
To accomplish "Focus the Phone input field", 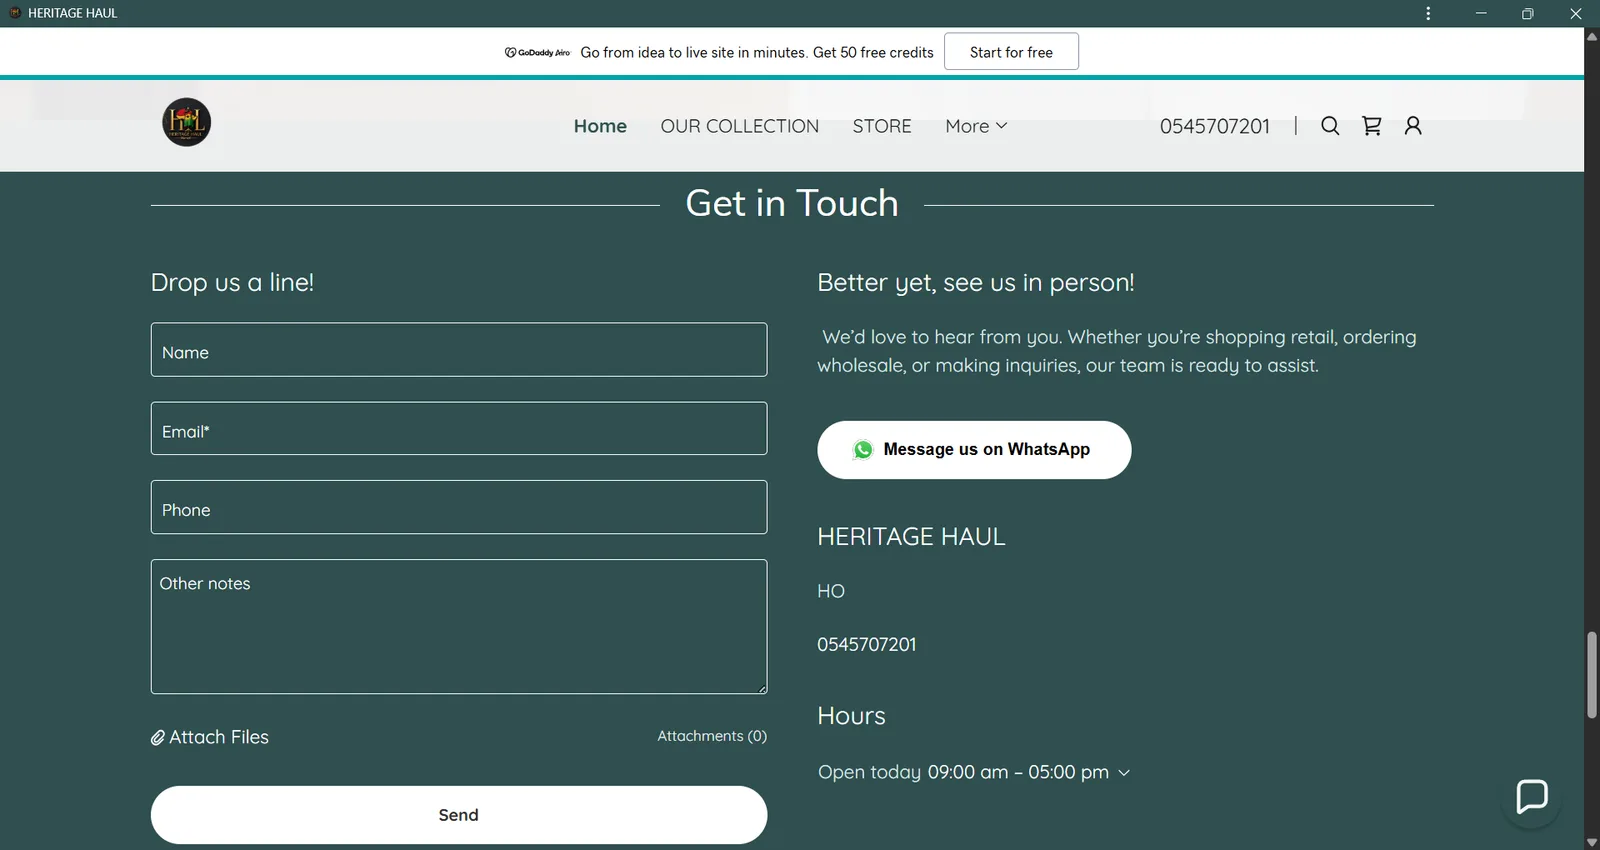I will coord(459,507).
